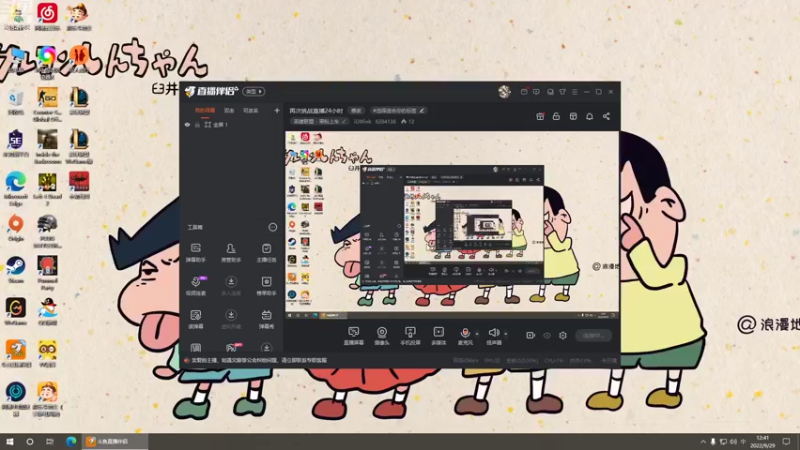
Task: Expand the microphone options arrow
Action: coord(477,334)
